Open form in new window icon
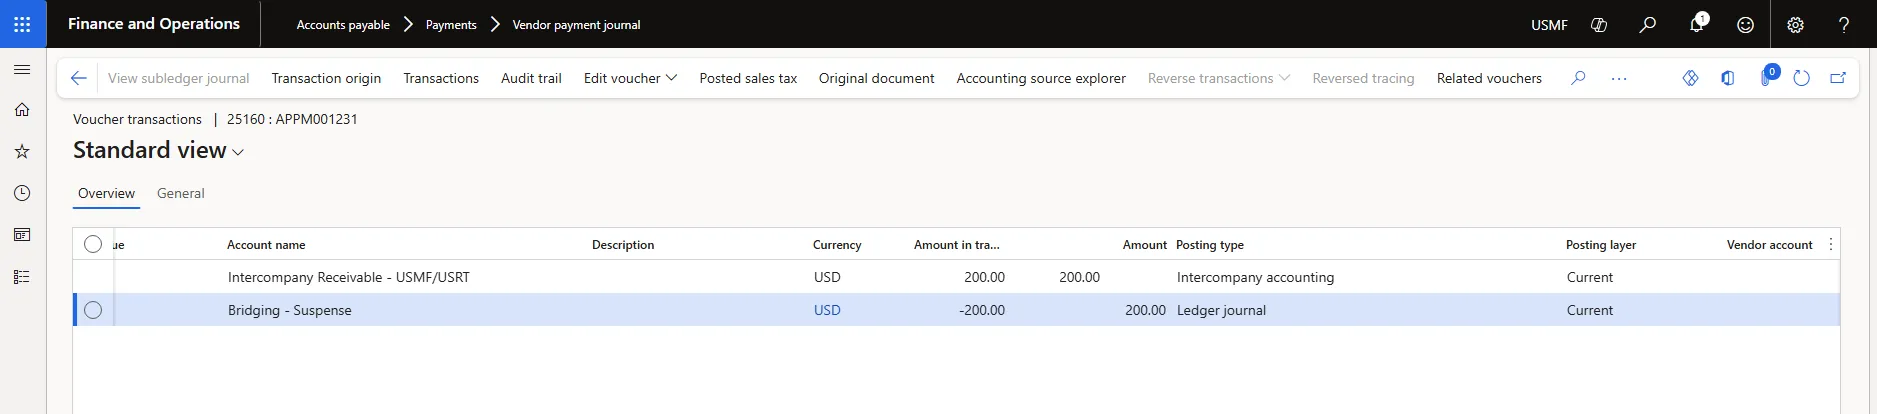Screen dimensions: 1877x414 point(1838,78)
